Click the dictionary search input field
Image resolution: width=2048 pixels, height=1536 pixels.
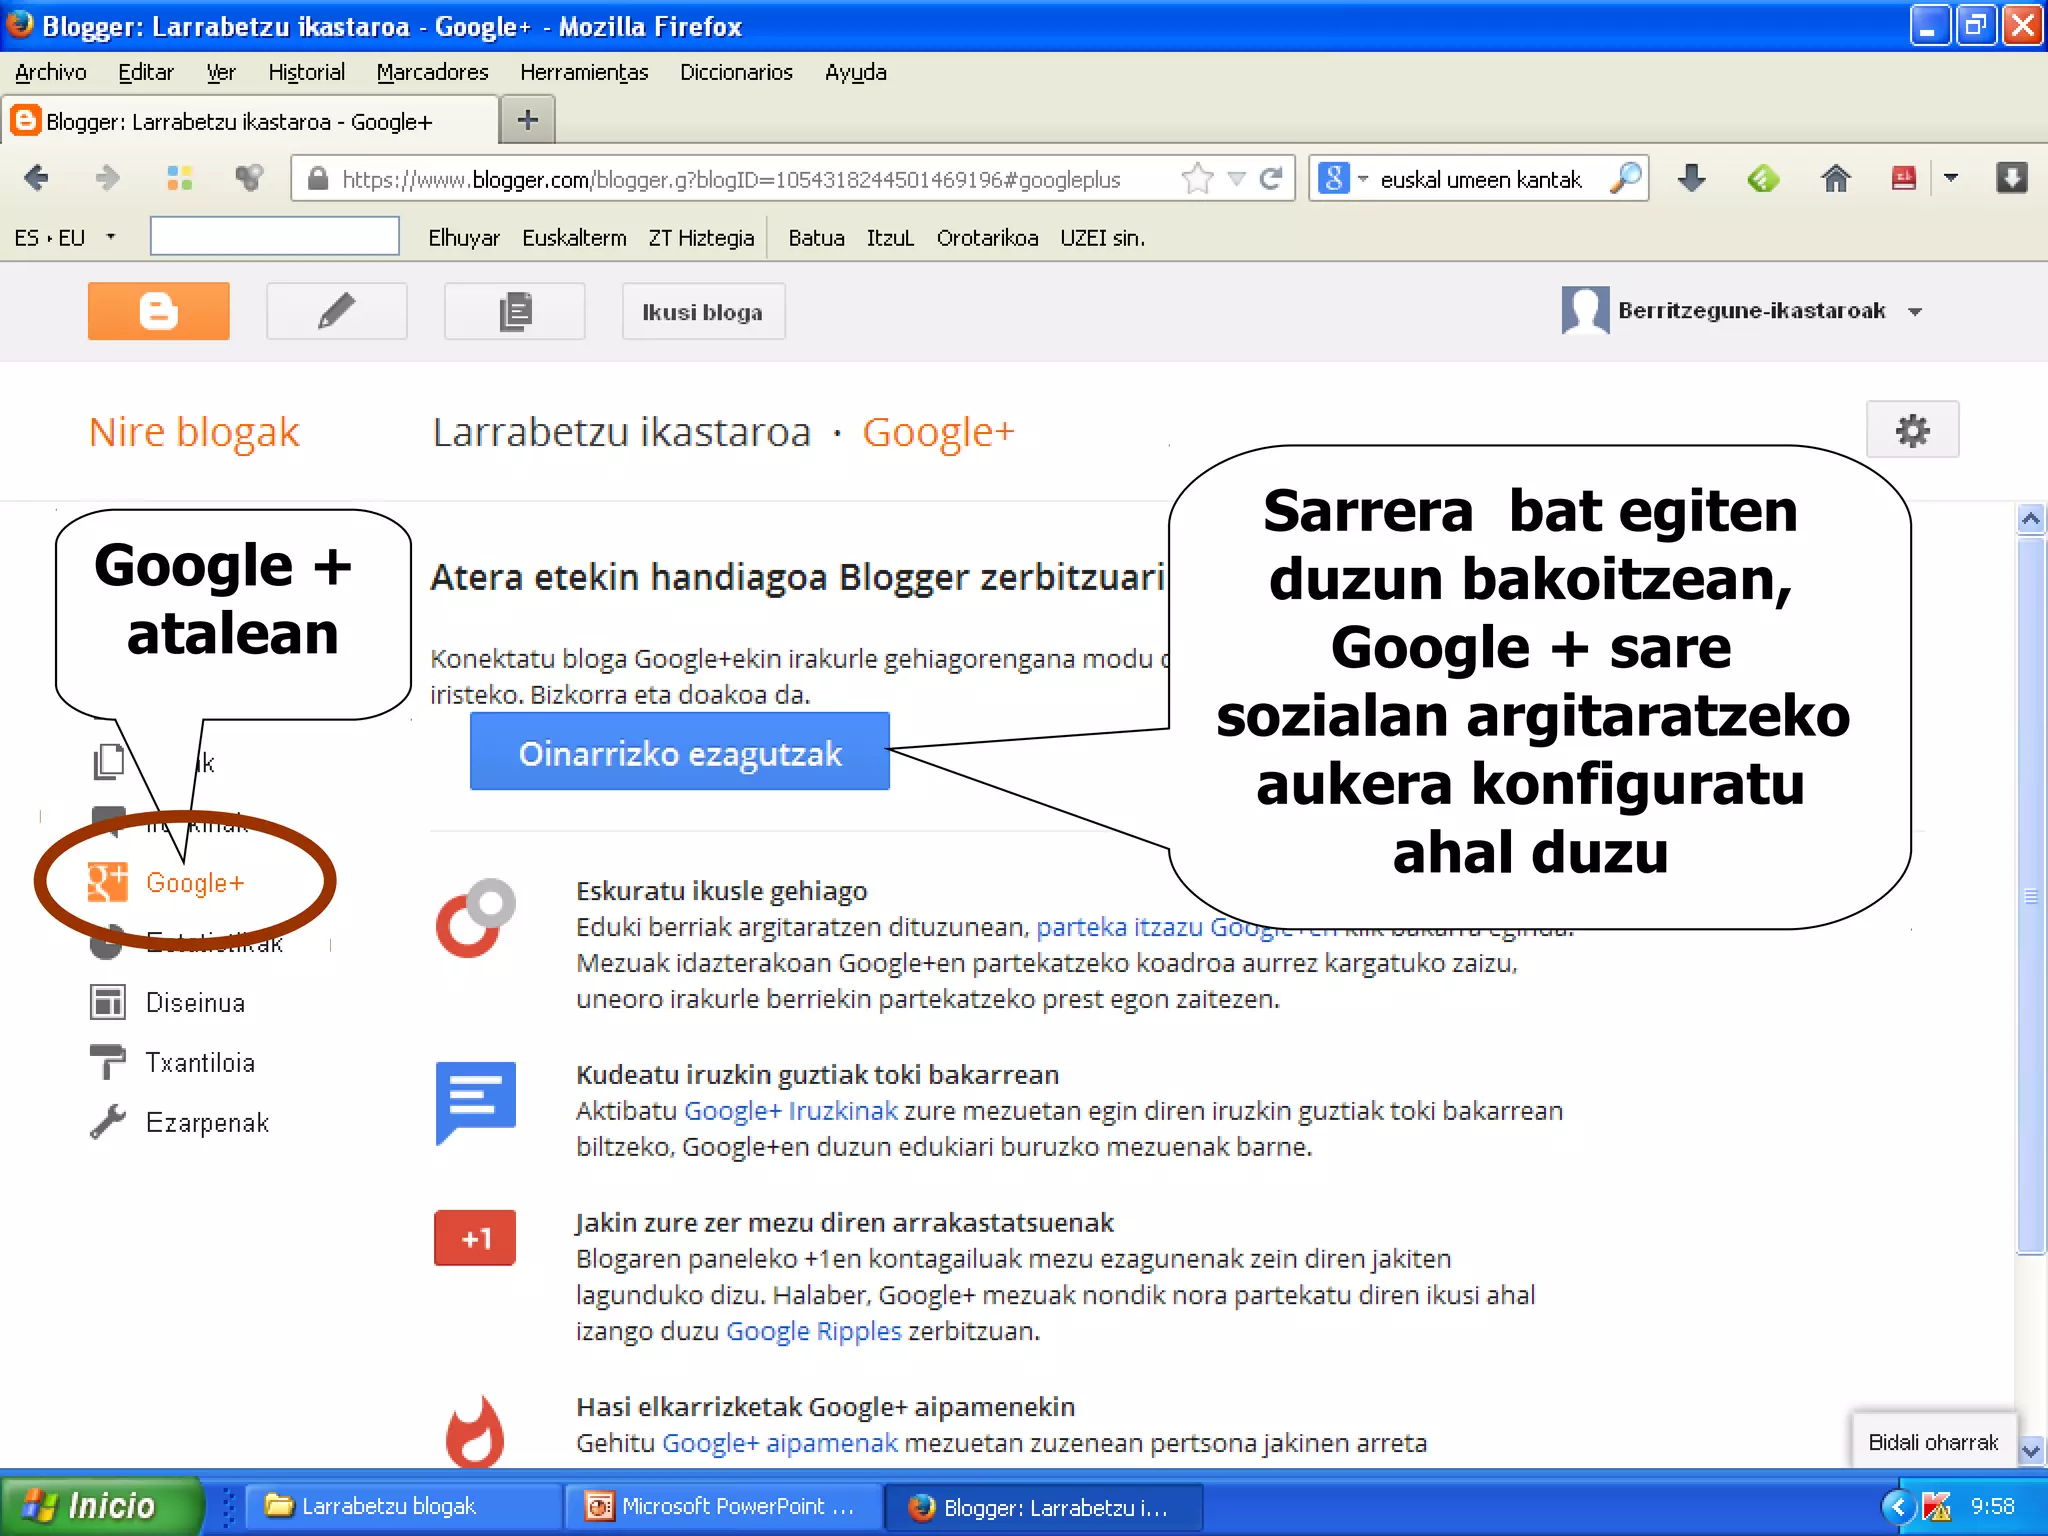274,237
